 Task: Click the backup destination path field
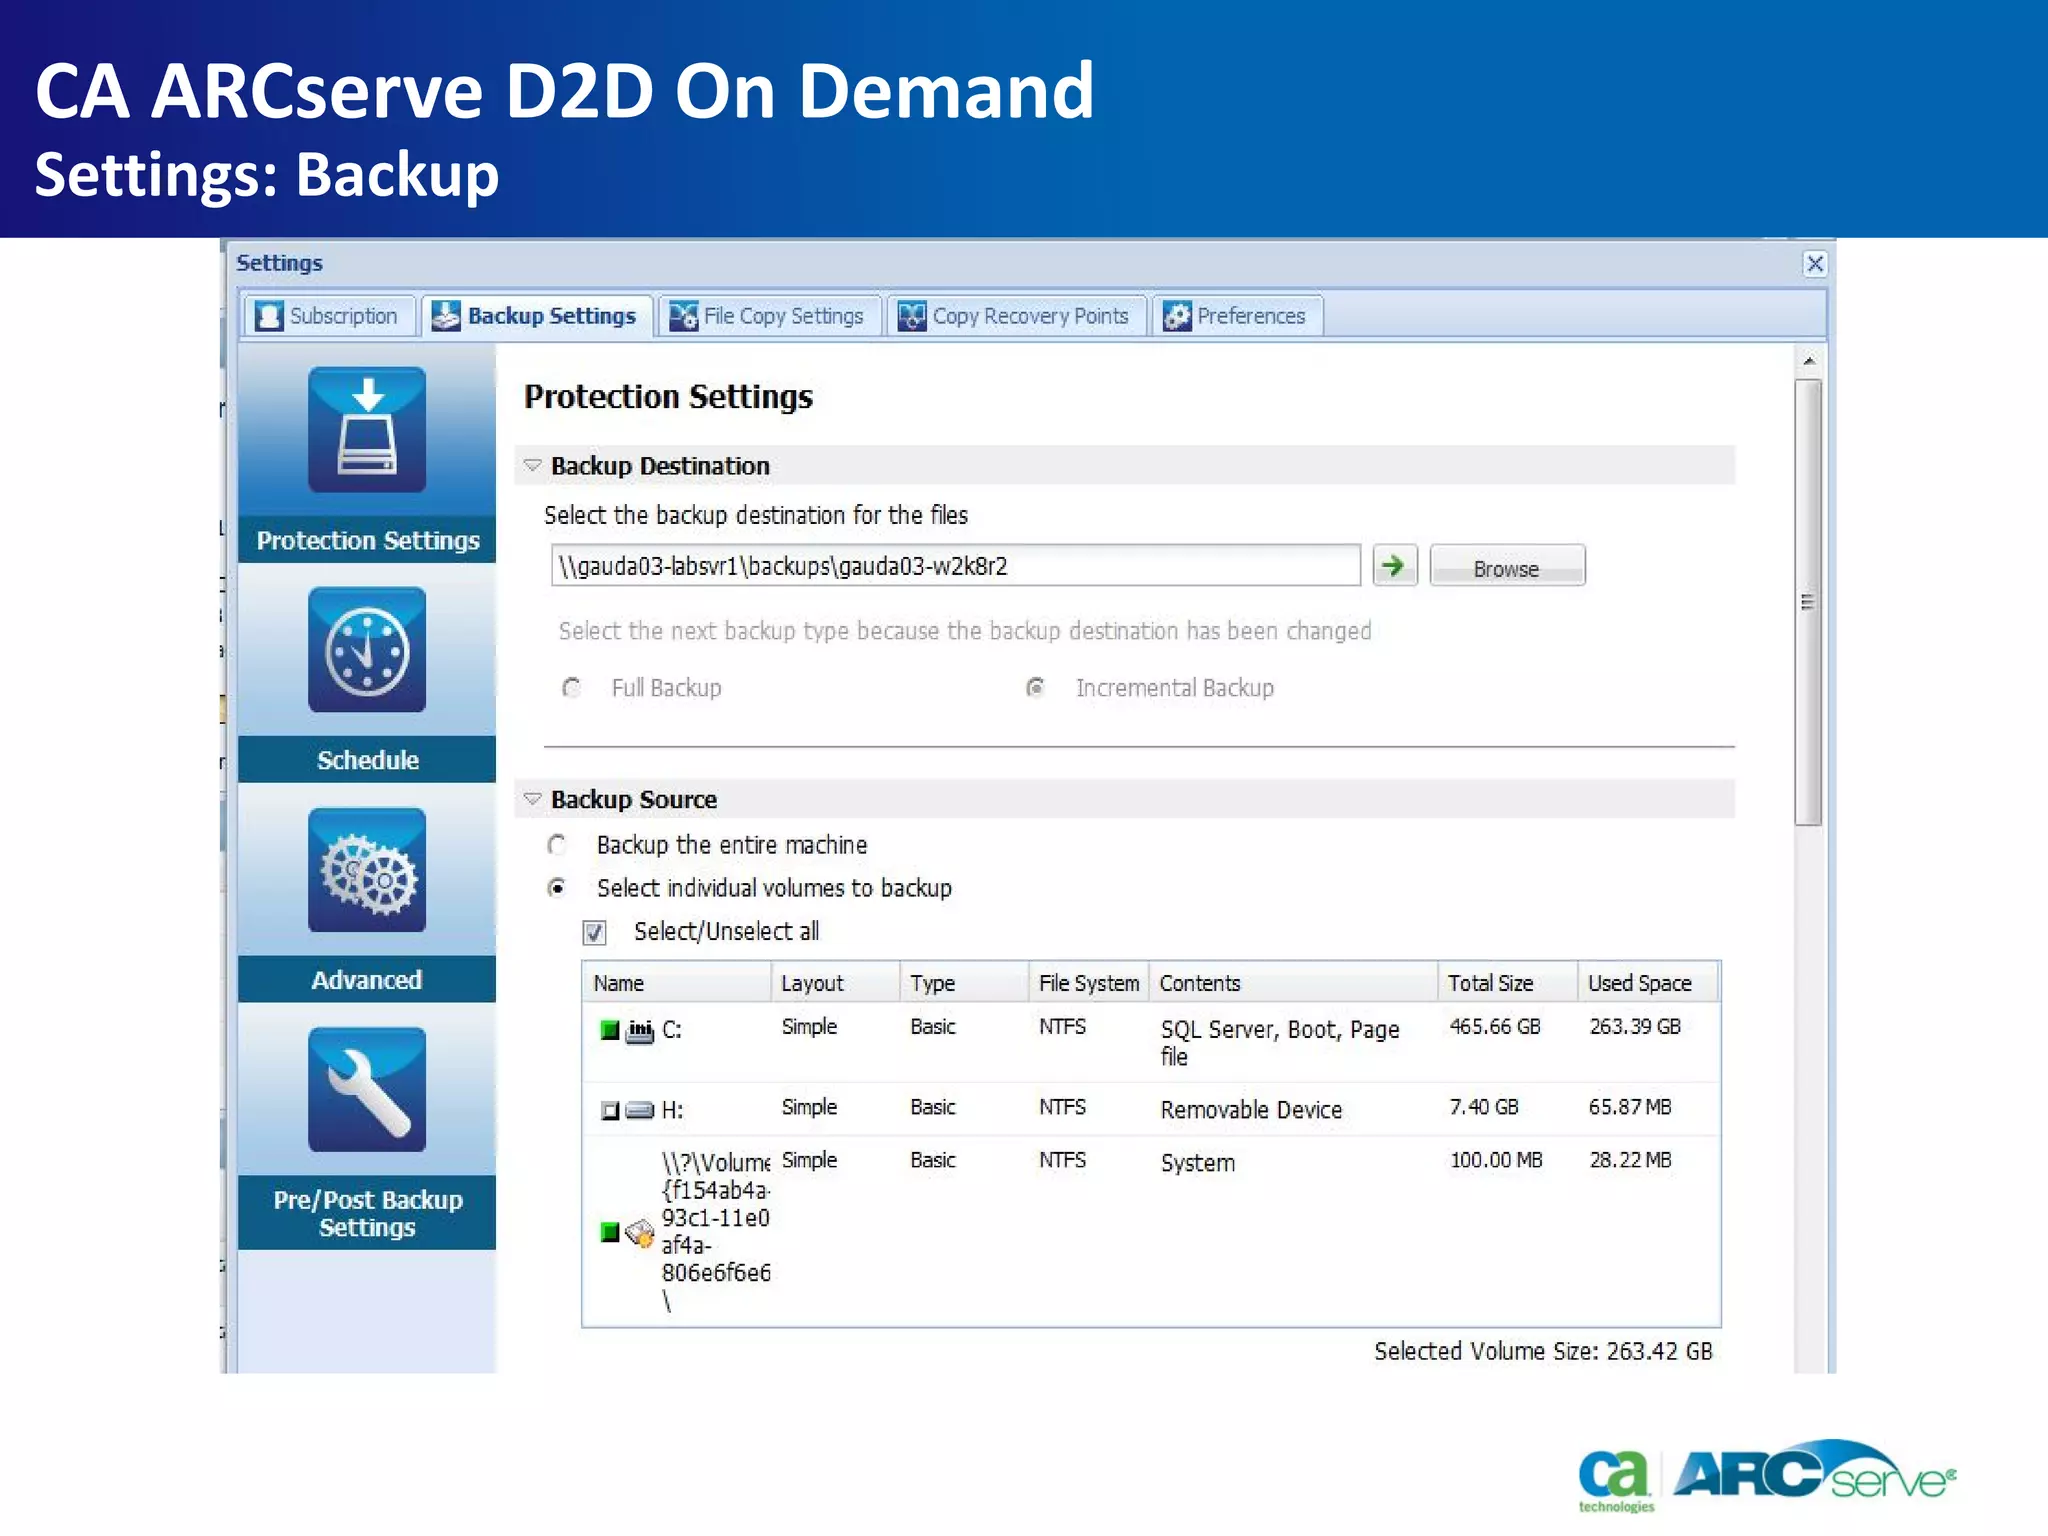coord(955,566)
